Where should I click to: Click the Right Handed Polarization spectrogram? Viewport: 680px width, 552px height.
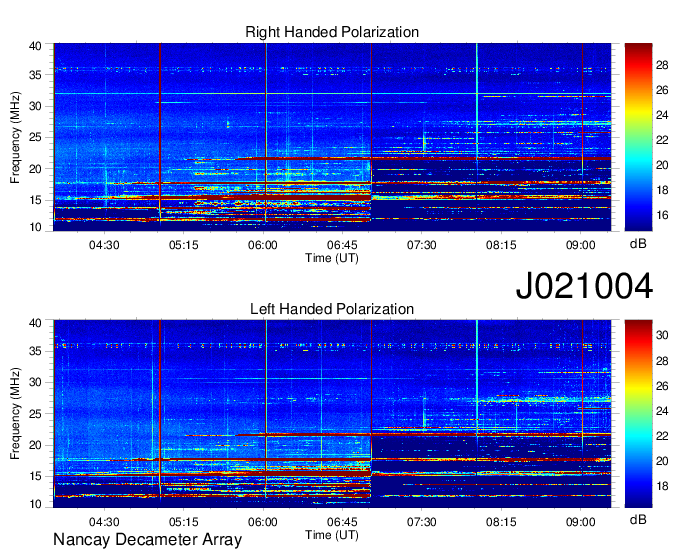click(x=332, y=137)
